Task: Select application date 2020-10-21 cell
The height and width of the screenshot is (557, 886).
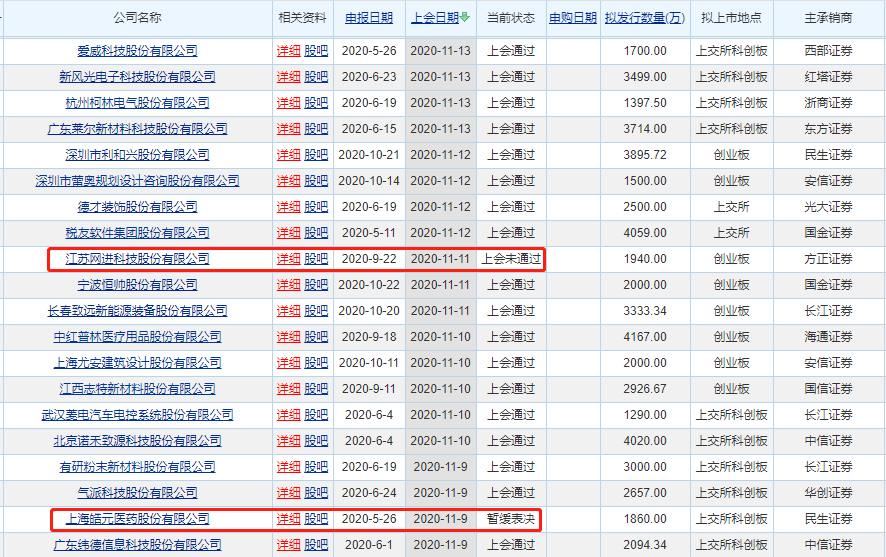Action: point(369,155)
